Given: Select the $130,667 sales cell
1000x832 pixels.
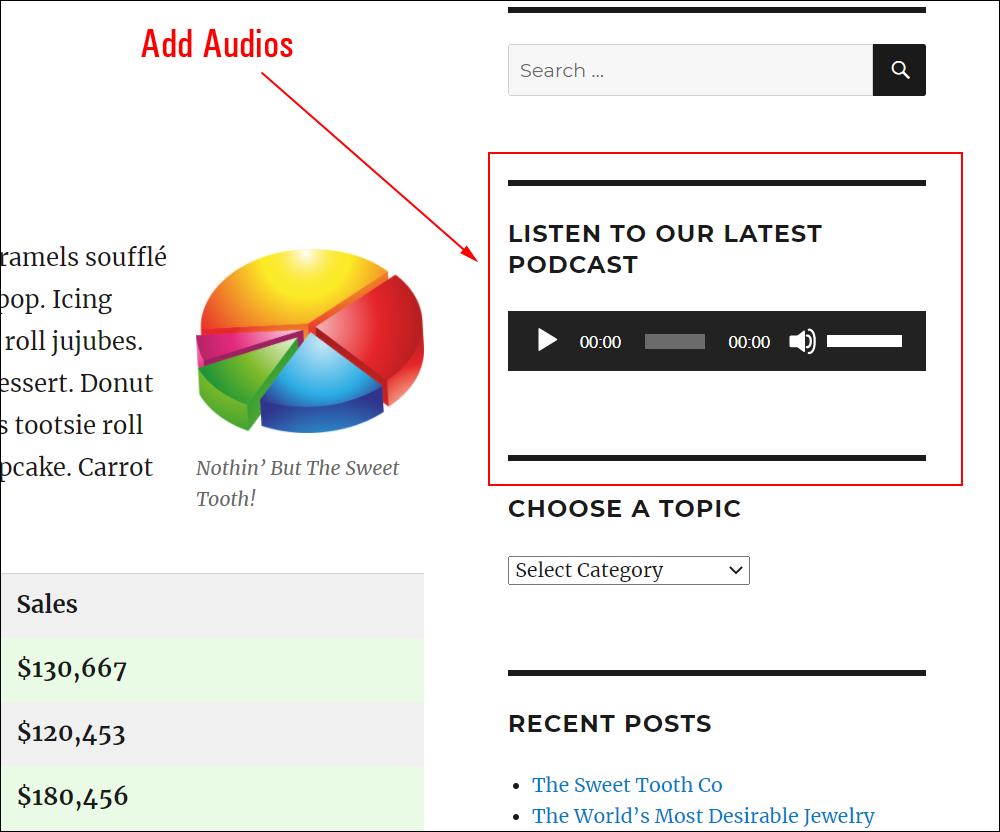Looking at the screenshot, I should (212, 669).
